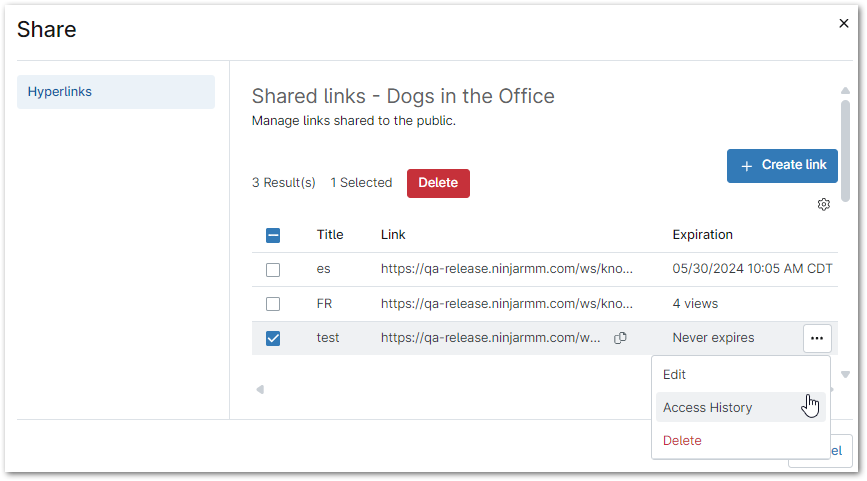
Task: Open the Hyperlinks sidebar tab
Action: (116, 92)
